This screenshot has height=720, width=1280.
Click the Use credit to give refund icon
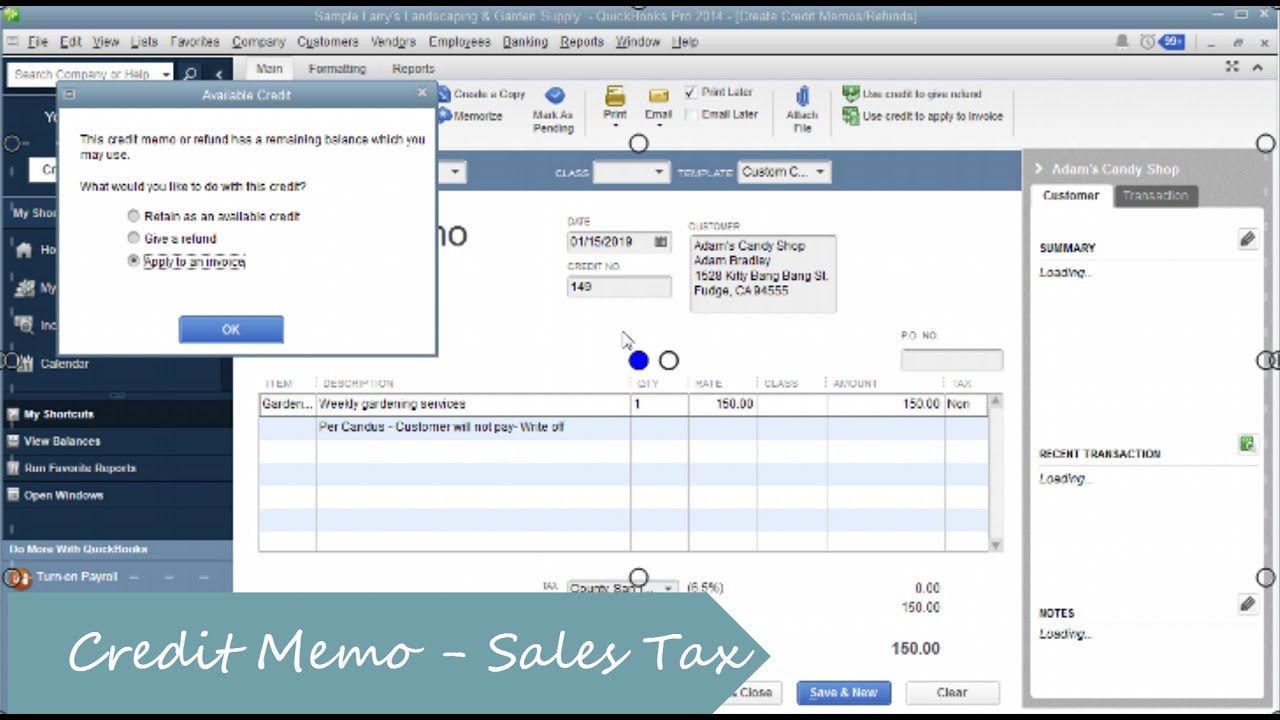tap(851, 94)
